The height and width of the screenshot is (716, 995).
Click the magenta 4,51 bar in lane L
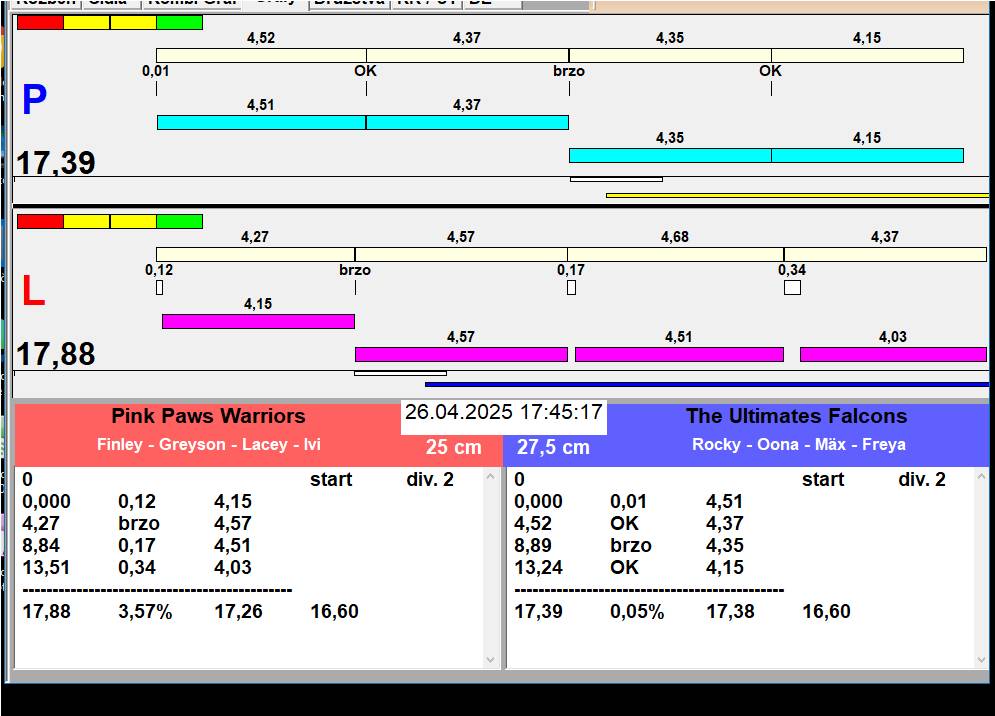click(x=679, y=354)
